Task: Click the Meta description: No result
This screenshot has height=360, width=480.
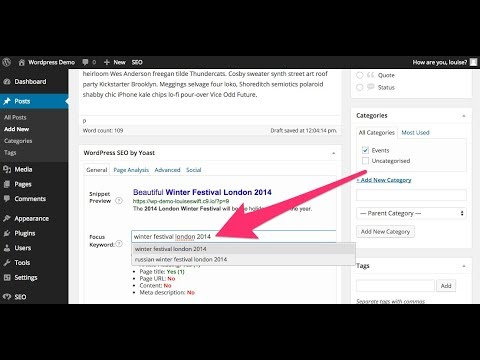Action: tap(167, 293)
